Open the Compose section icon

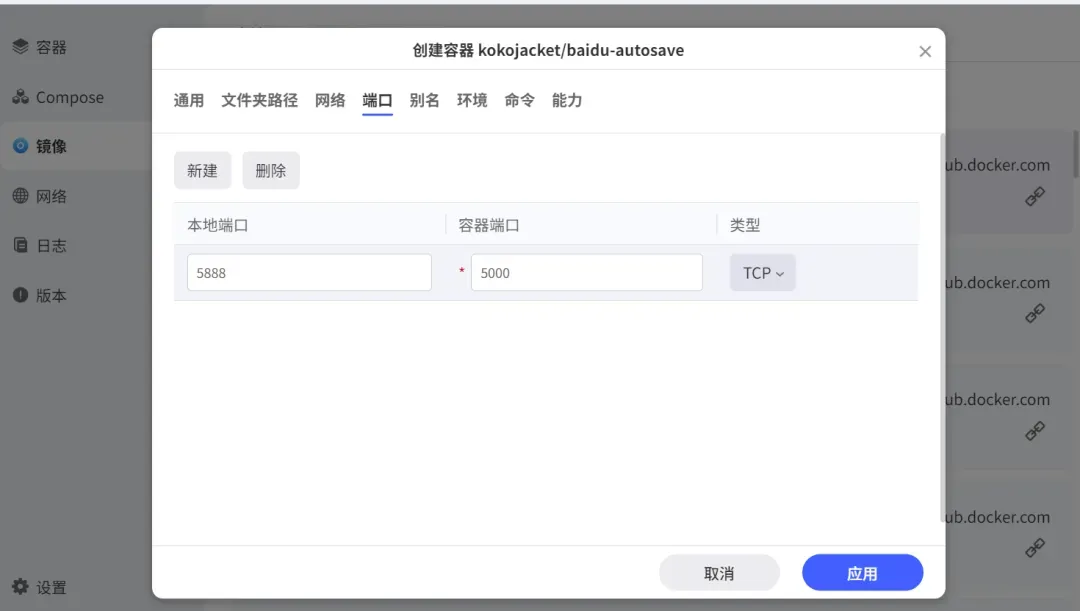pos(20,97)
